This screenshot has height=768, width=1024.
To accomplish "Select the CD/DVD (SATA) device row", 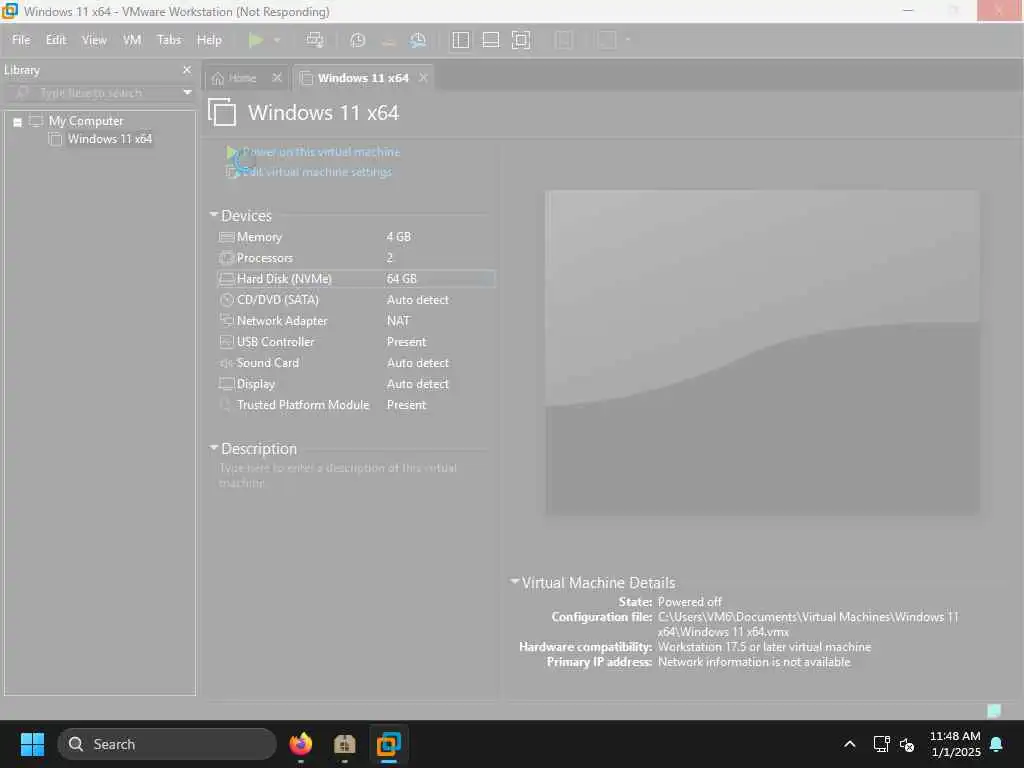I will pyautogui.click(x=356, y=300).
